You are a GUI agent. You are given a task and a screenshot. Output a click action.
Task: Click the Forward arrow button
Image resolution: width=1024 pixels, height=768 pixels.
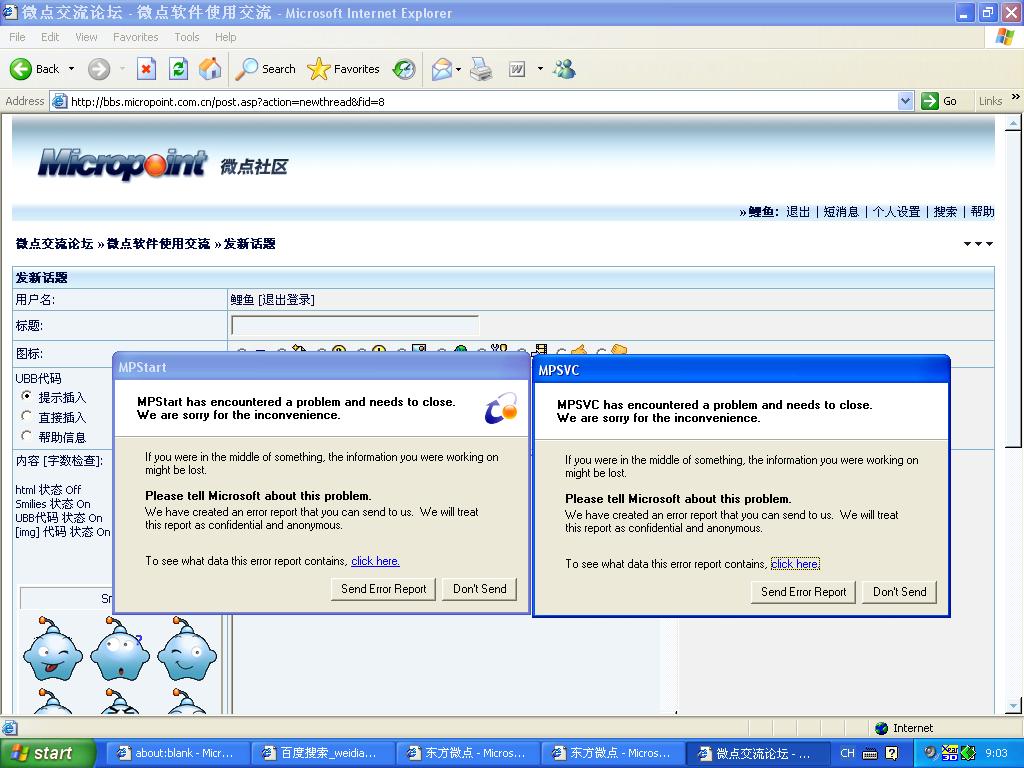[x=99, y=69]
